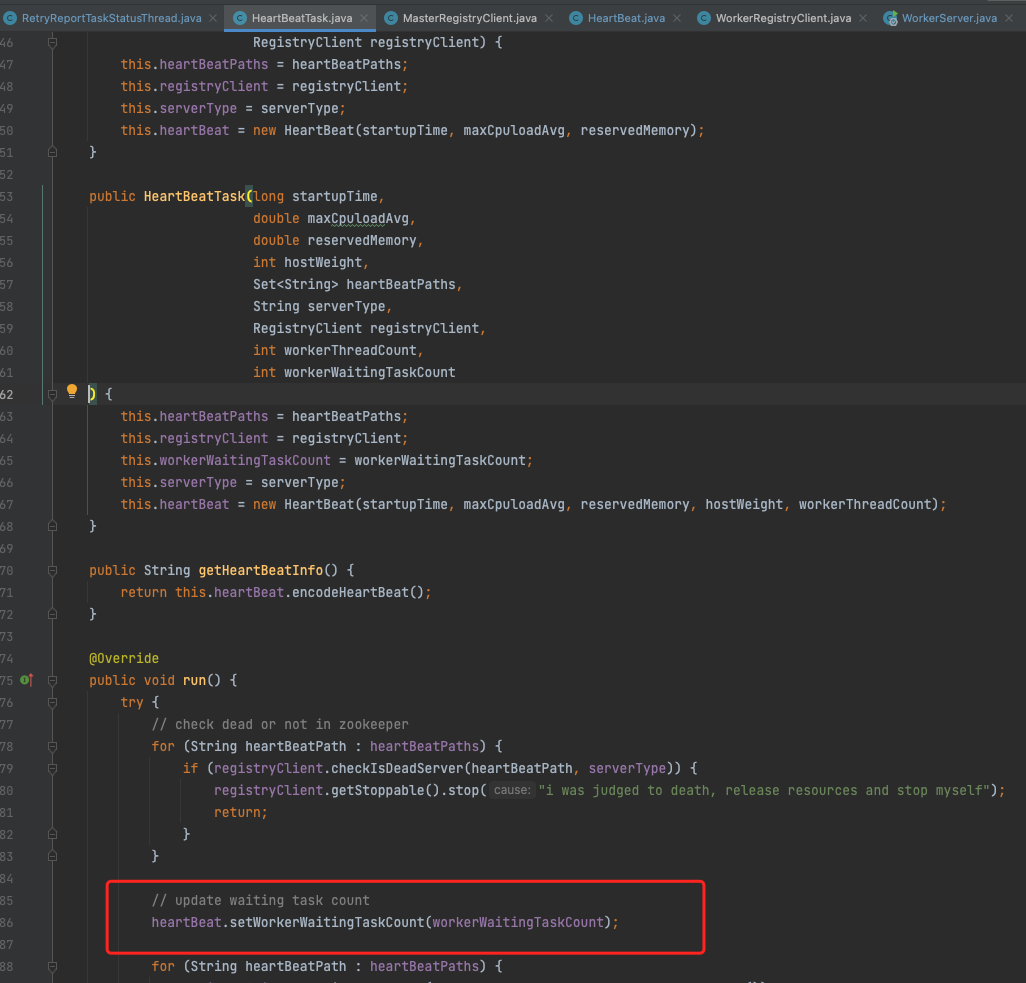Click the @Override annotation on line 74

point(124,658)
